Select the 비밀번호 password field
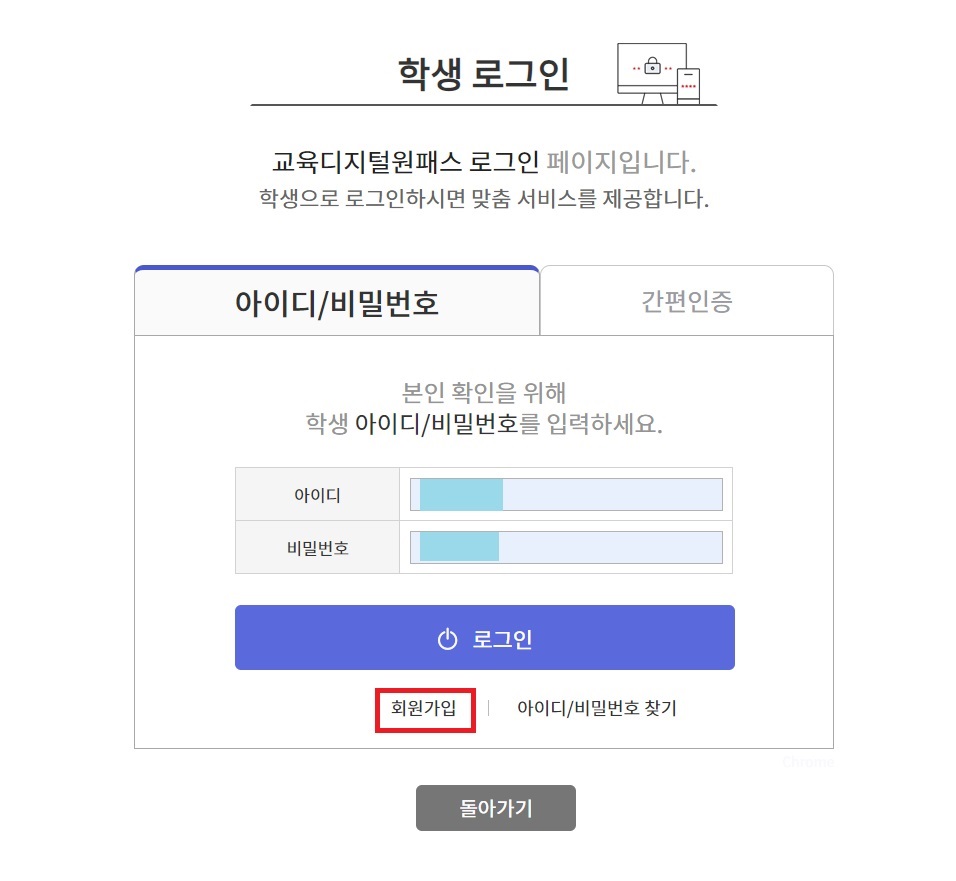 click(566, 547)
